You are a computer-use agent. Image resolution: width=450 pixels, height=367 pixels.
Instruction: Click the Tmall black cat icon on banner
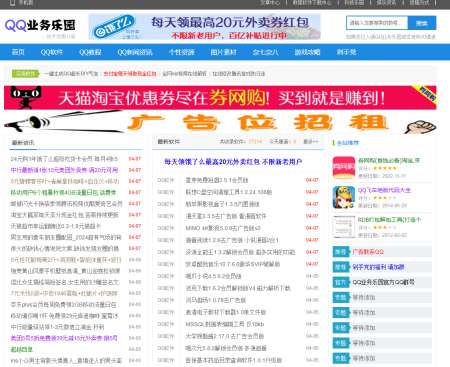click(26, 97)
